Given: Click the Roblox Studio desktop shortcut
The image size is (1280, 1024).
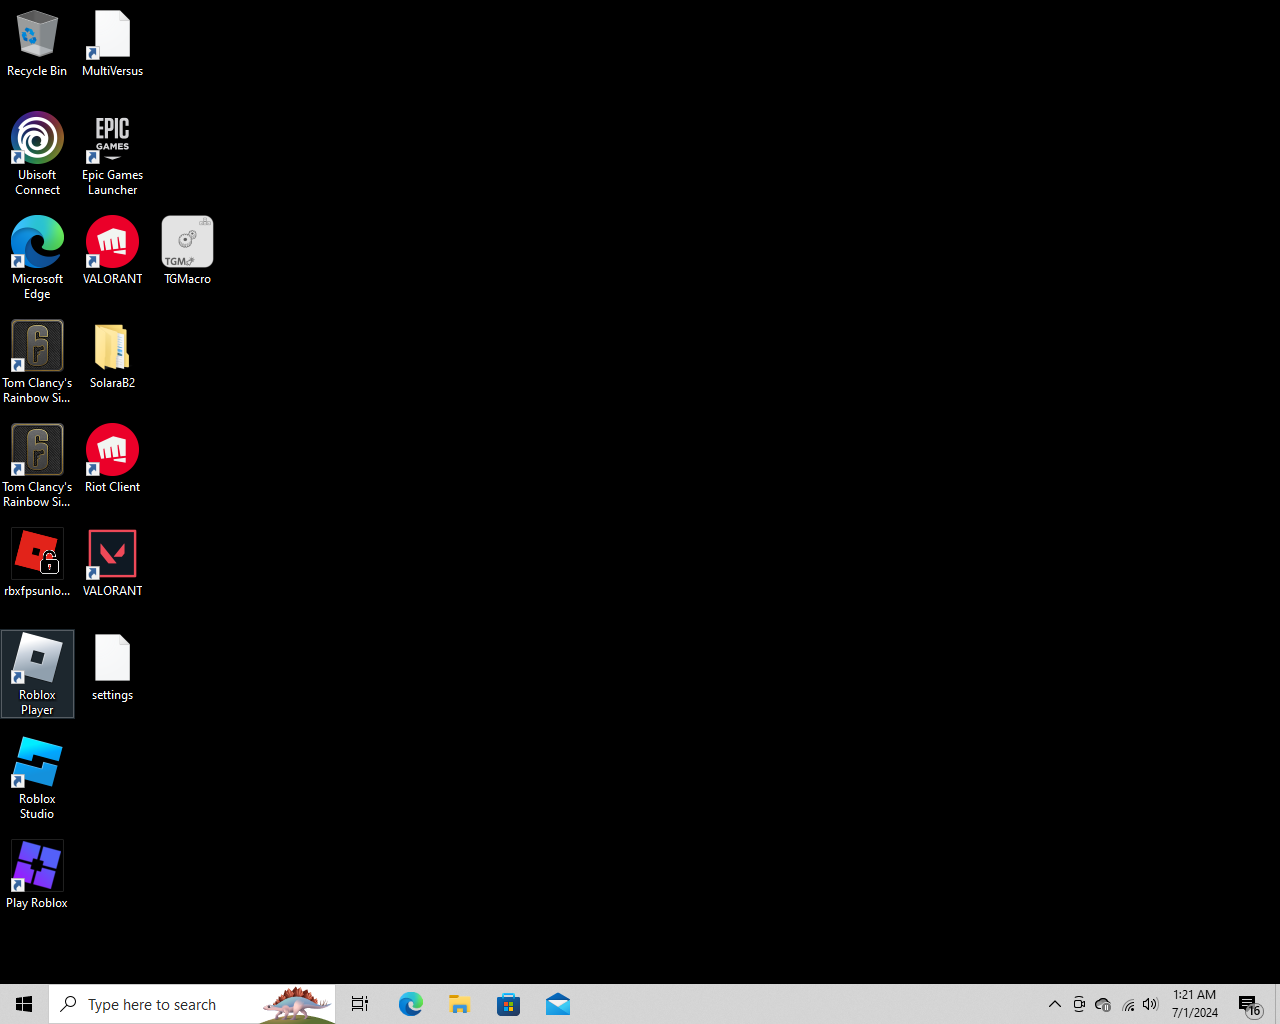Looking at the screenshot, I should [x=37, y=778].
